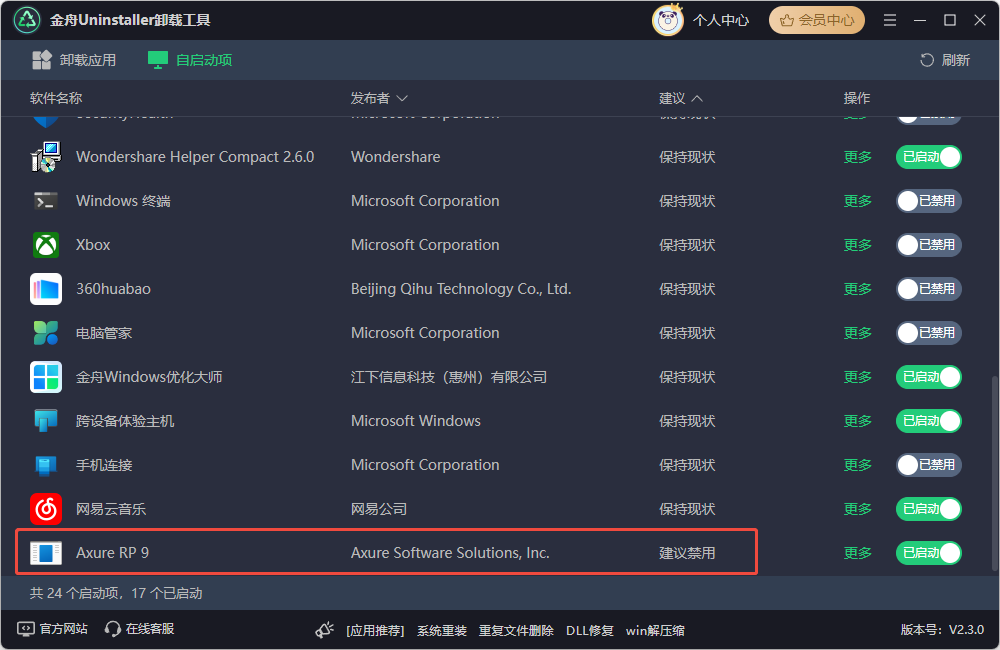1000x650 pixels.
Task: Expand 更多 for Axure RP 9
Action: 857,553
